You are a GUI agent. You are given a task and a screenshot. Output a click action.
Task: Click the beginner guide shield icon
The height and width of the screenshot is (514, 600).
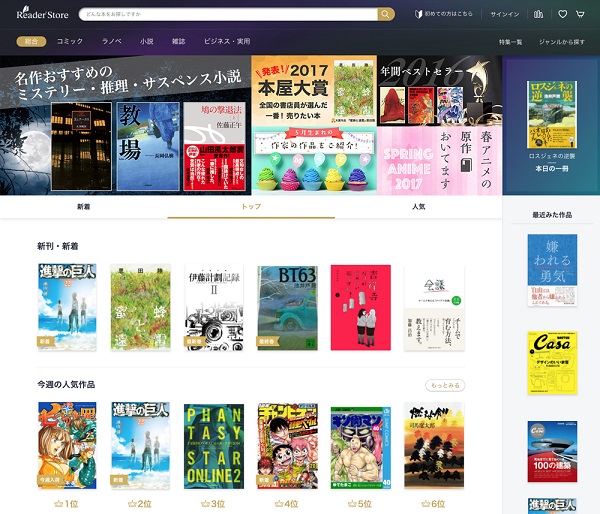click(x=418, y=14)
